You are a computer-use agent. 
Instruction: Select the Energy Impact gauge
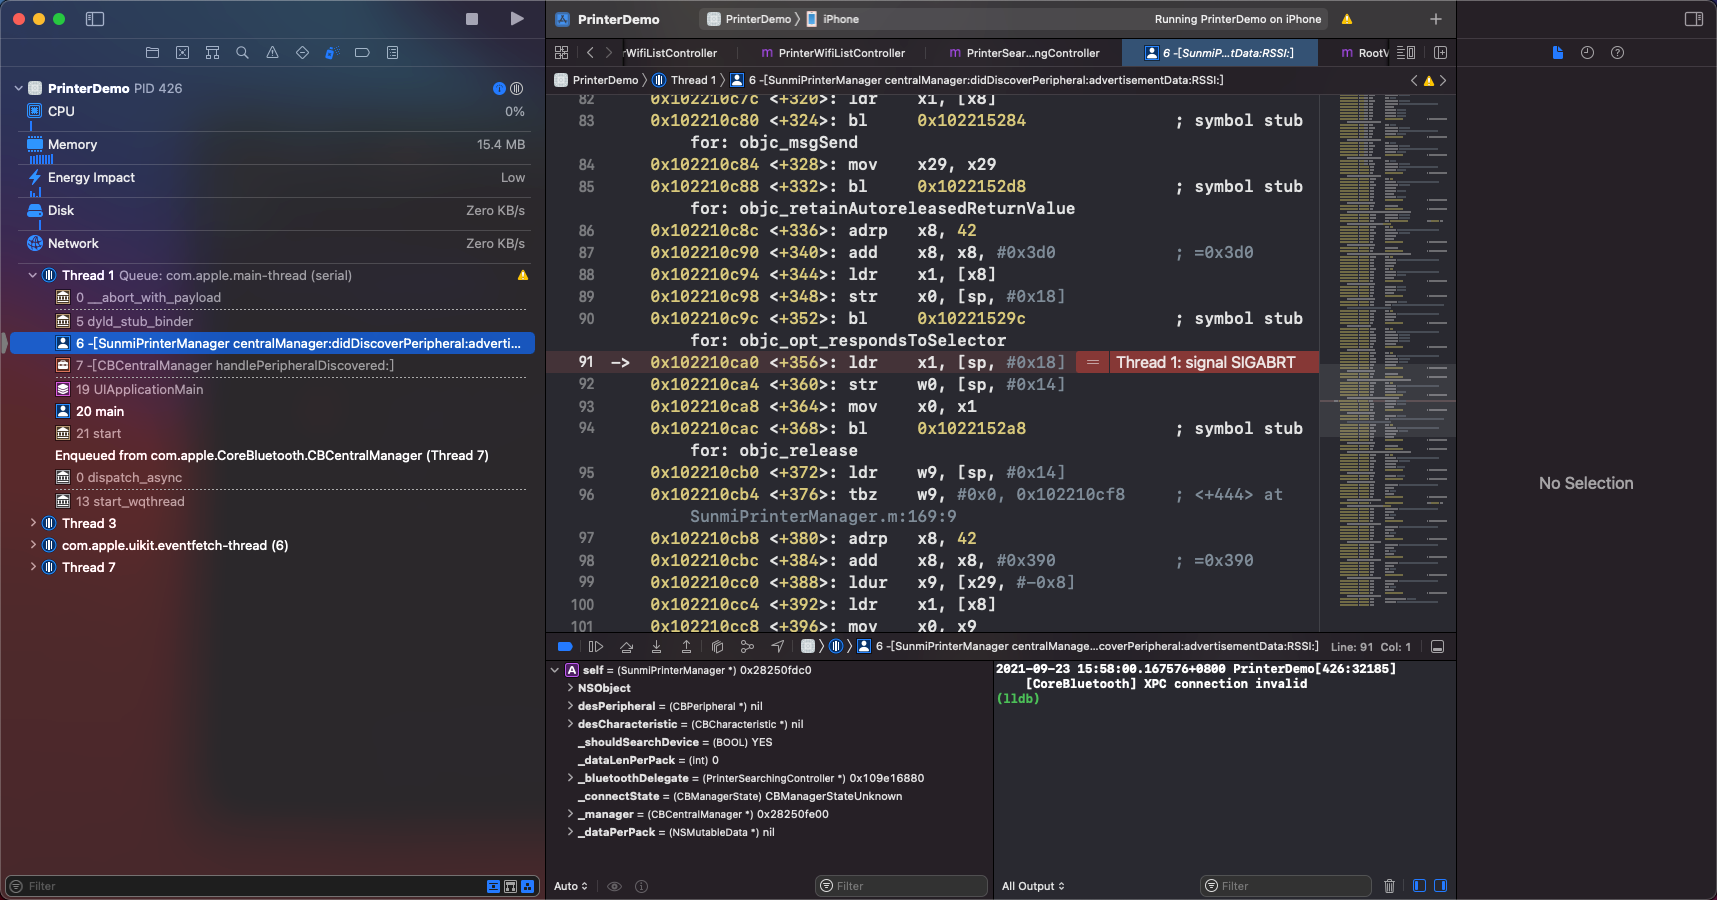275,177
